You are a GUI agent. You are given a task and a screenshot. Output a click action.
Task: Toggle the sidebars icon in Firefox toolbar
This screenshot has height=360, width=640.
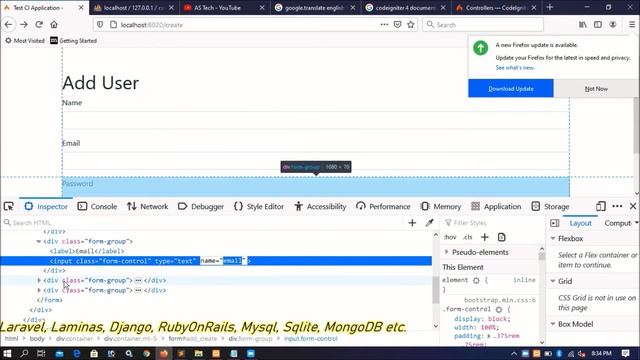coord(598,24)
